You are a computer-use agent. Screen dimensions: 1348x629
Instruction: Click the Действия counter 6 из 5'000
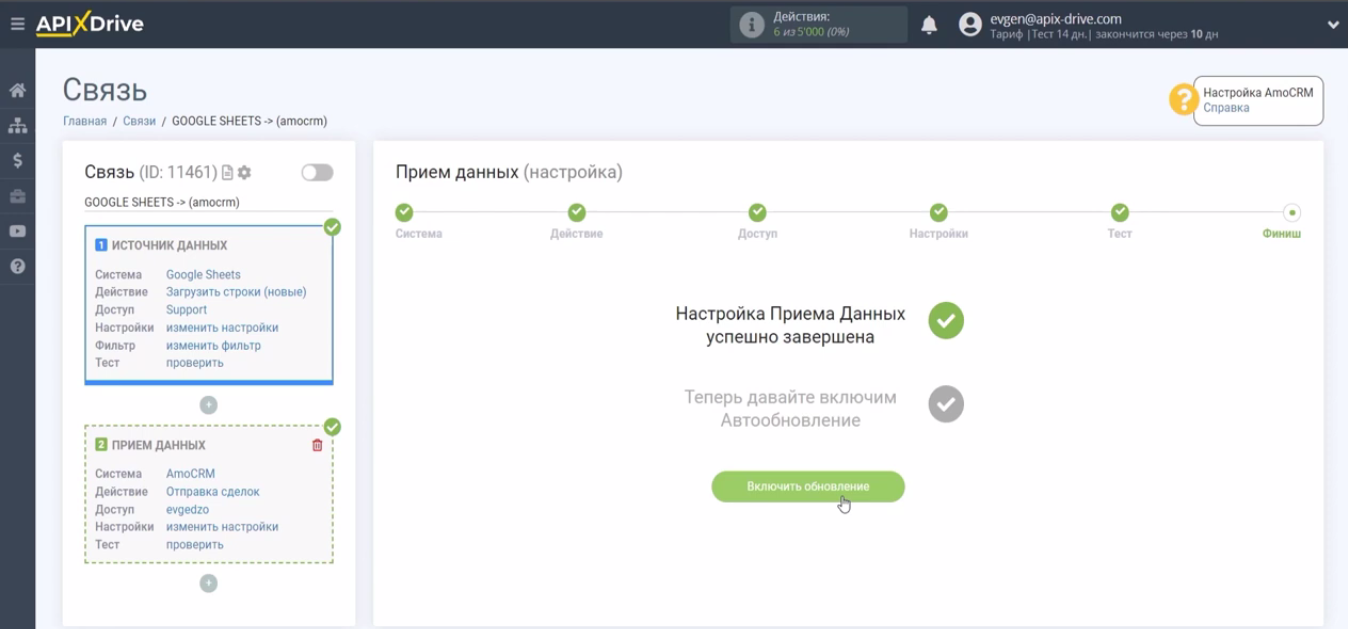pyautogui.click(x=811, y=32)
